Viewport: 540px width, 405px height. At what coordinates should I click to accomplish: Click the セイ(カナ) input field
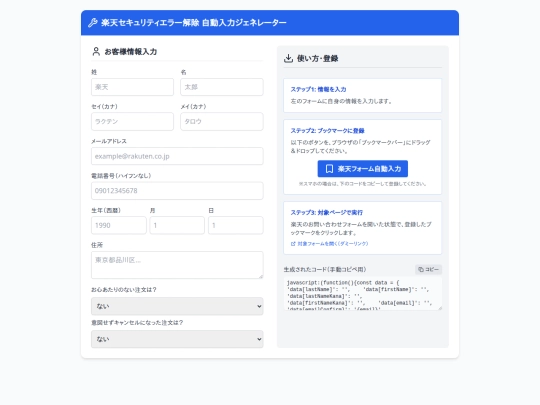(x=132, y=122)
